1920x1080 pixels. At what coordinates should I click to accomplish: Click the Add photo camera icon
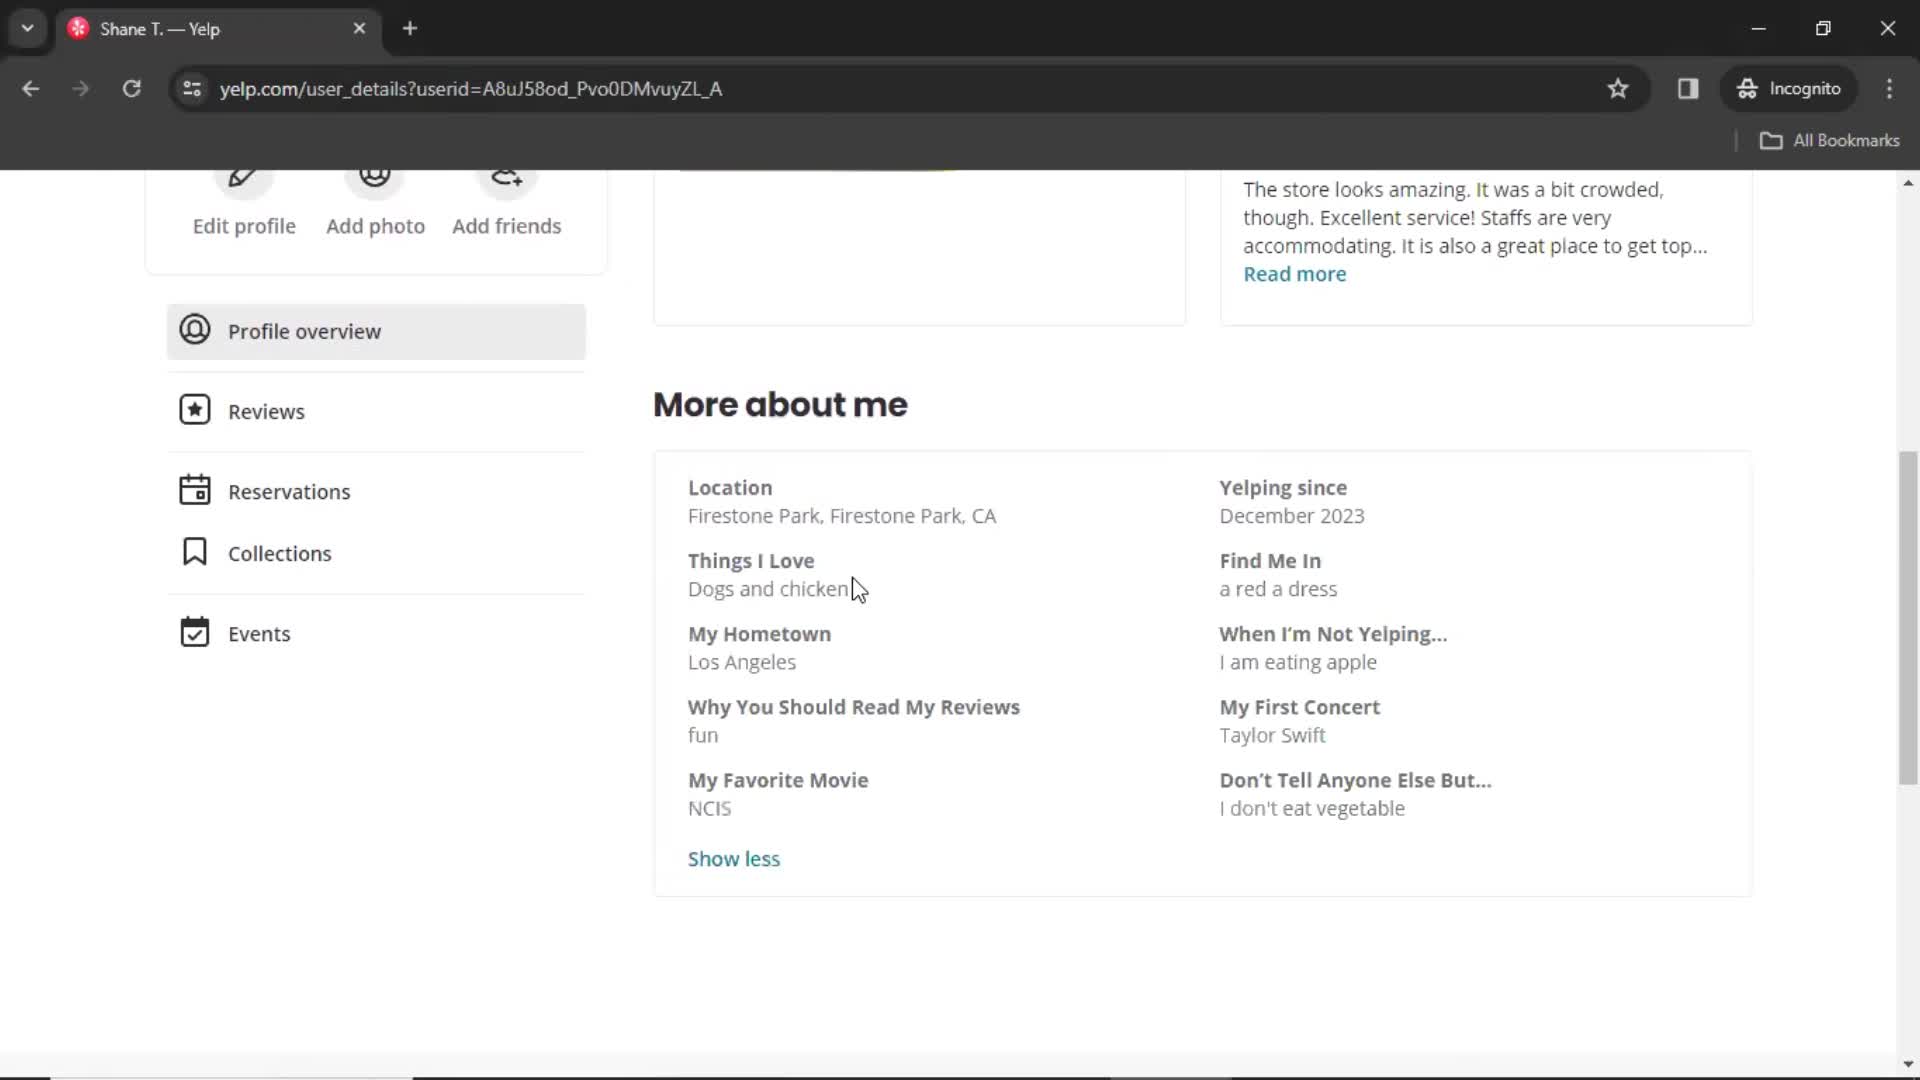click(x=375, y=180)
